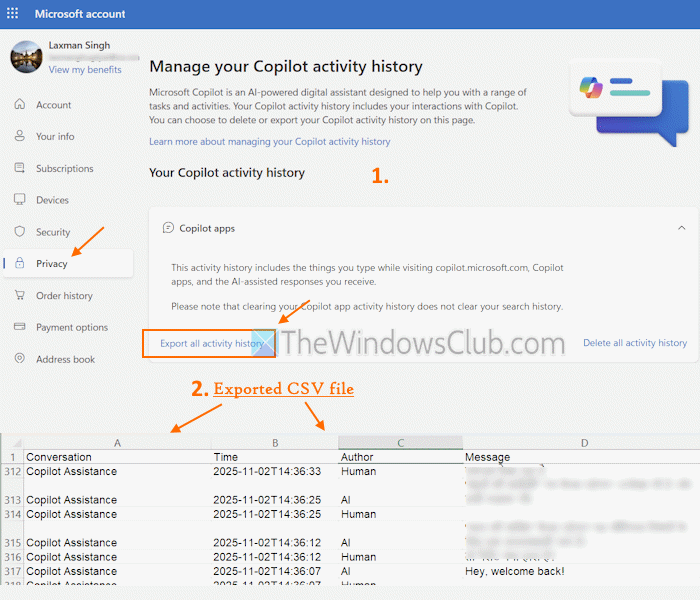Image resolution: width=700 pixels, height=600 pixels.
Task: Click the Conversation header cell
Action: (117, 457)
